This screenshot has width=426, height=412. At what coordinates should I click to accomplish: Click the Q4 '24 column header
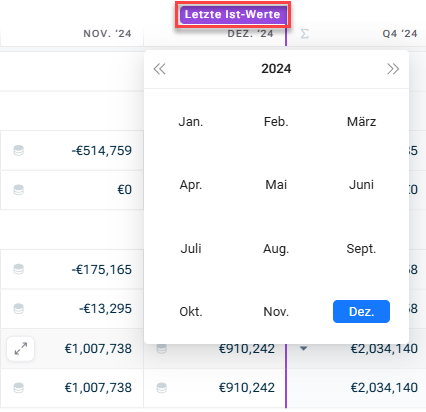click(x=400, y=34)
